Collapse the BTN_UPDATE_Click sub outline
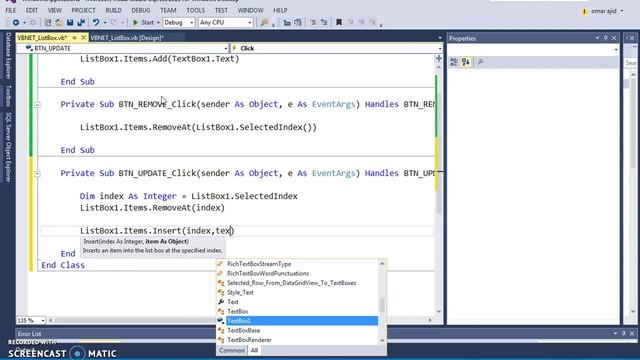Viewport: 640px width, 360px height. [37, 173]
